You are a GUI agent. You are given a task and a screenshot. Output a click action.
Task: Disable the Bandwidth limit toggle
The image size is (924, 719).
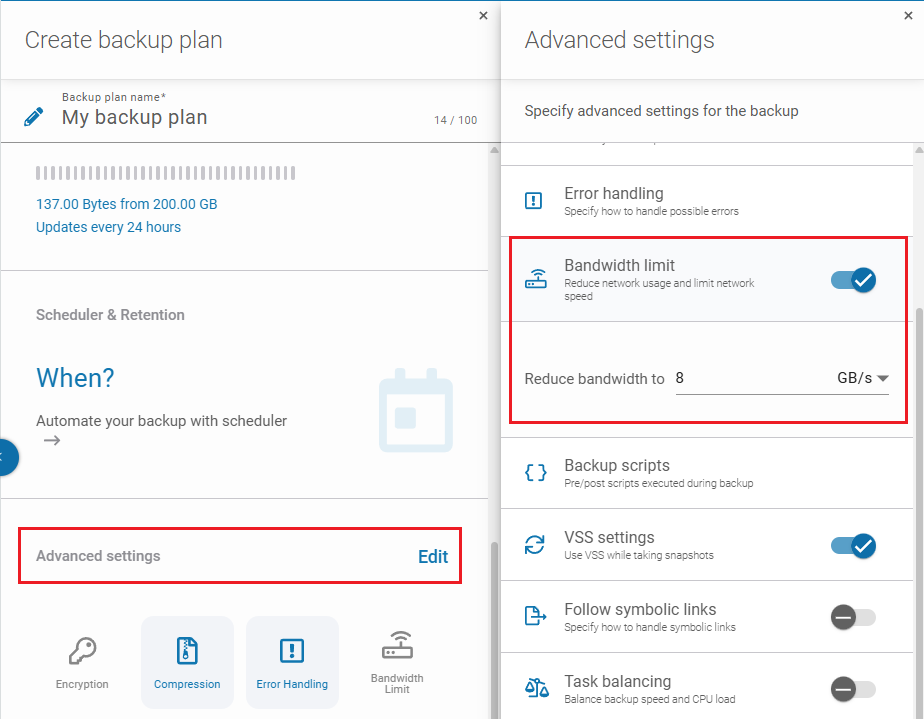coord(853,280)
